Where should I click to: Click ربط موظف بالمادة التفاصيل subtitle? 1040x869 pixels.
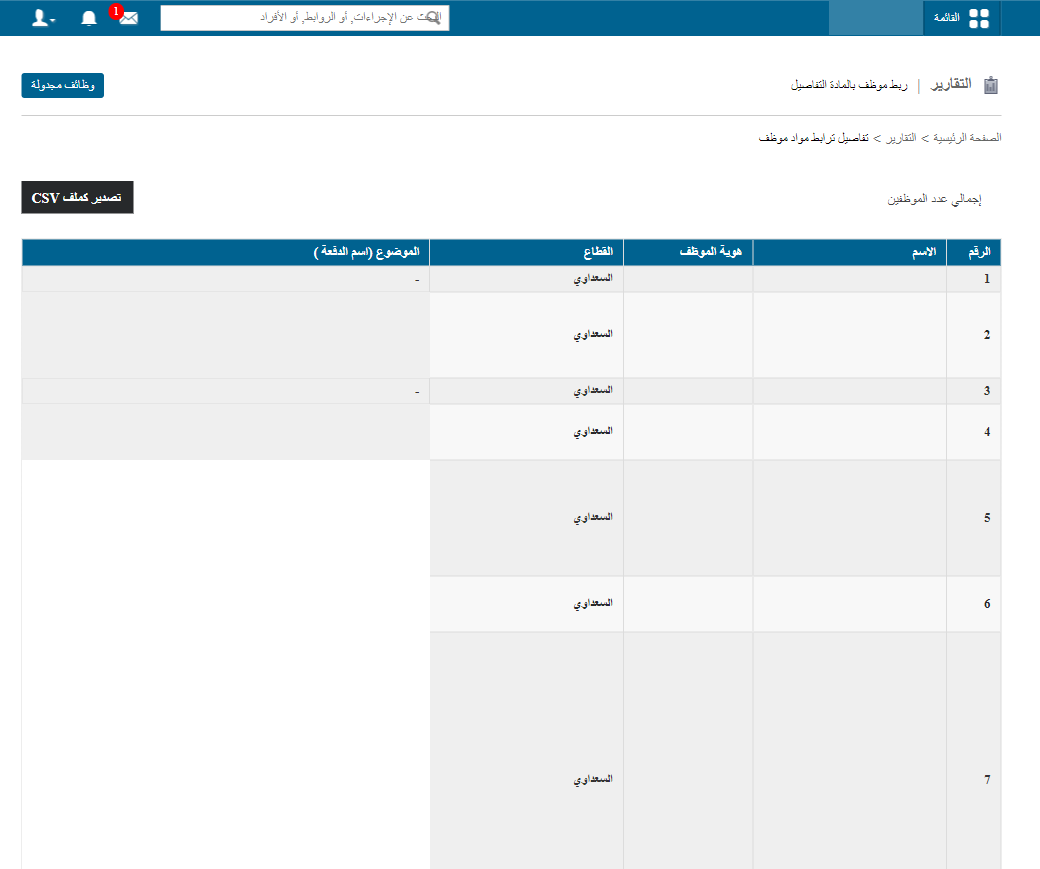(849, 85)
